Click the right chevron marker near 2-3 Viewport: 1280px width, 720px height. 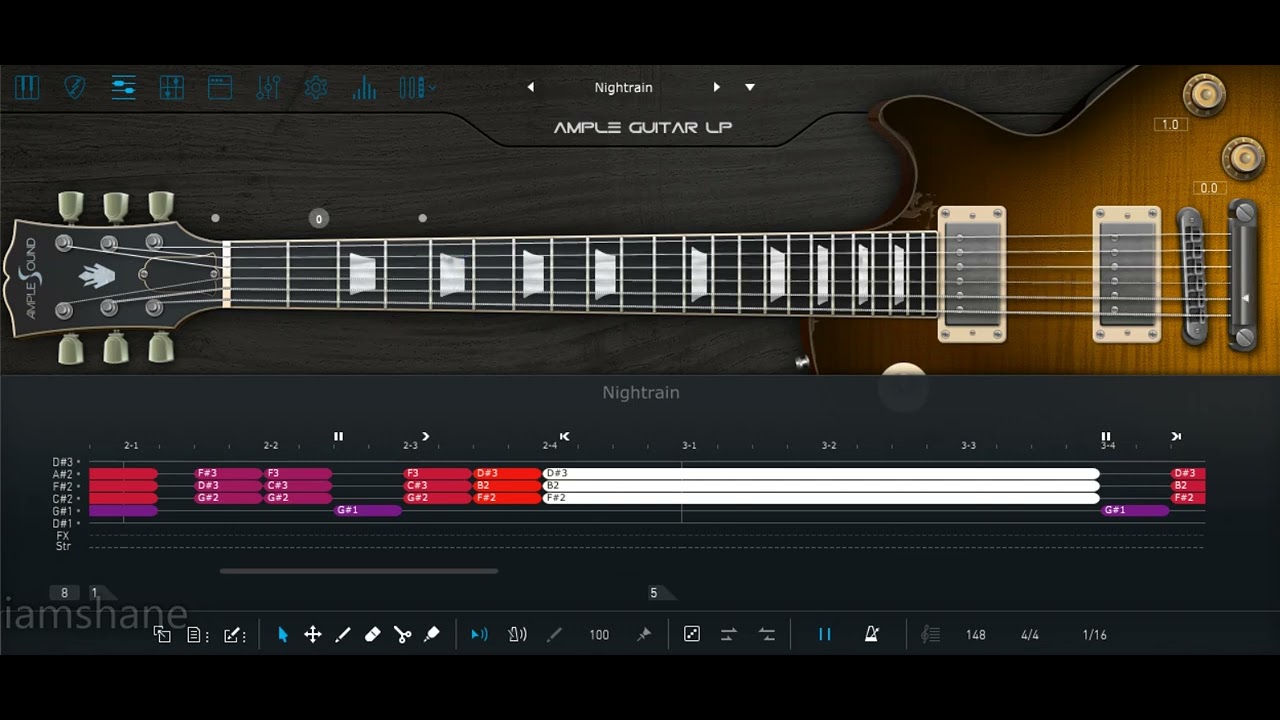(x=426, y=436)
